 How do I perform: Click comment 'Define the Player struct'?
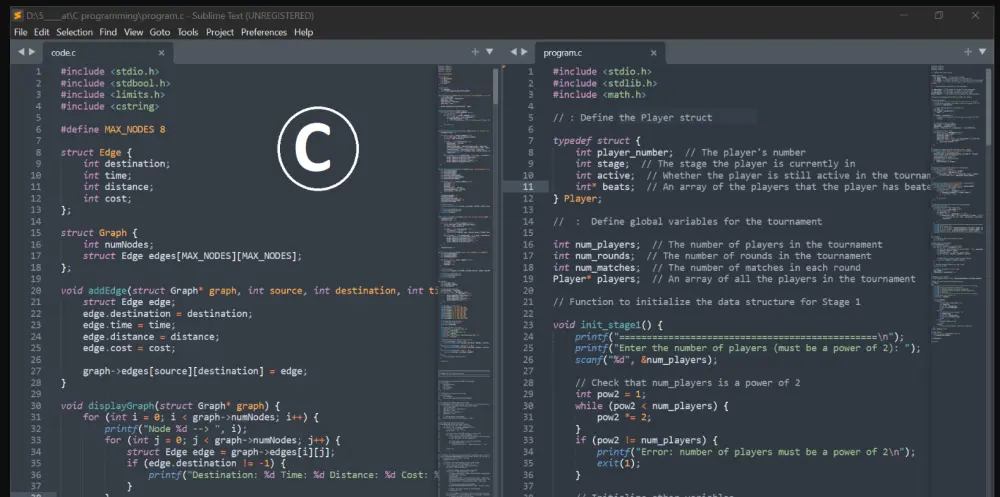(x=646, y=117)
